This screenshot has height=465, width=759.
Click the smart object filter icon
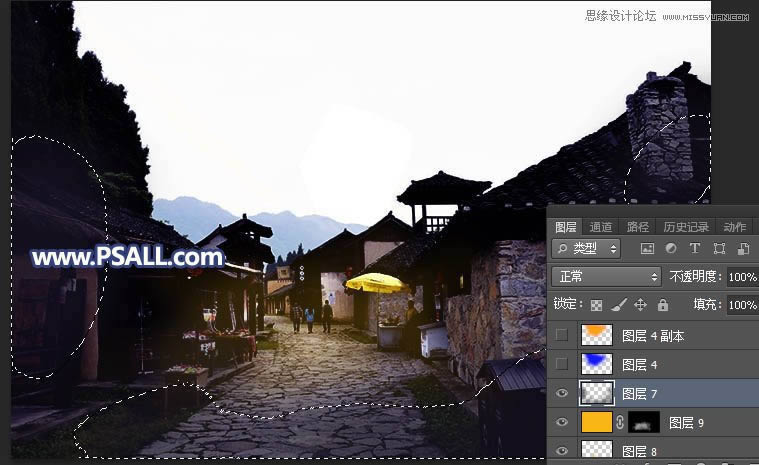click(x=743, y=249)
